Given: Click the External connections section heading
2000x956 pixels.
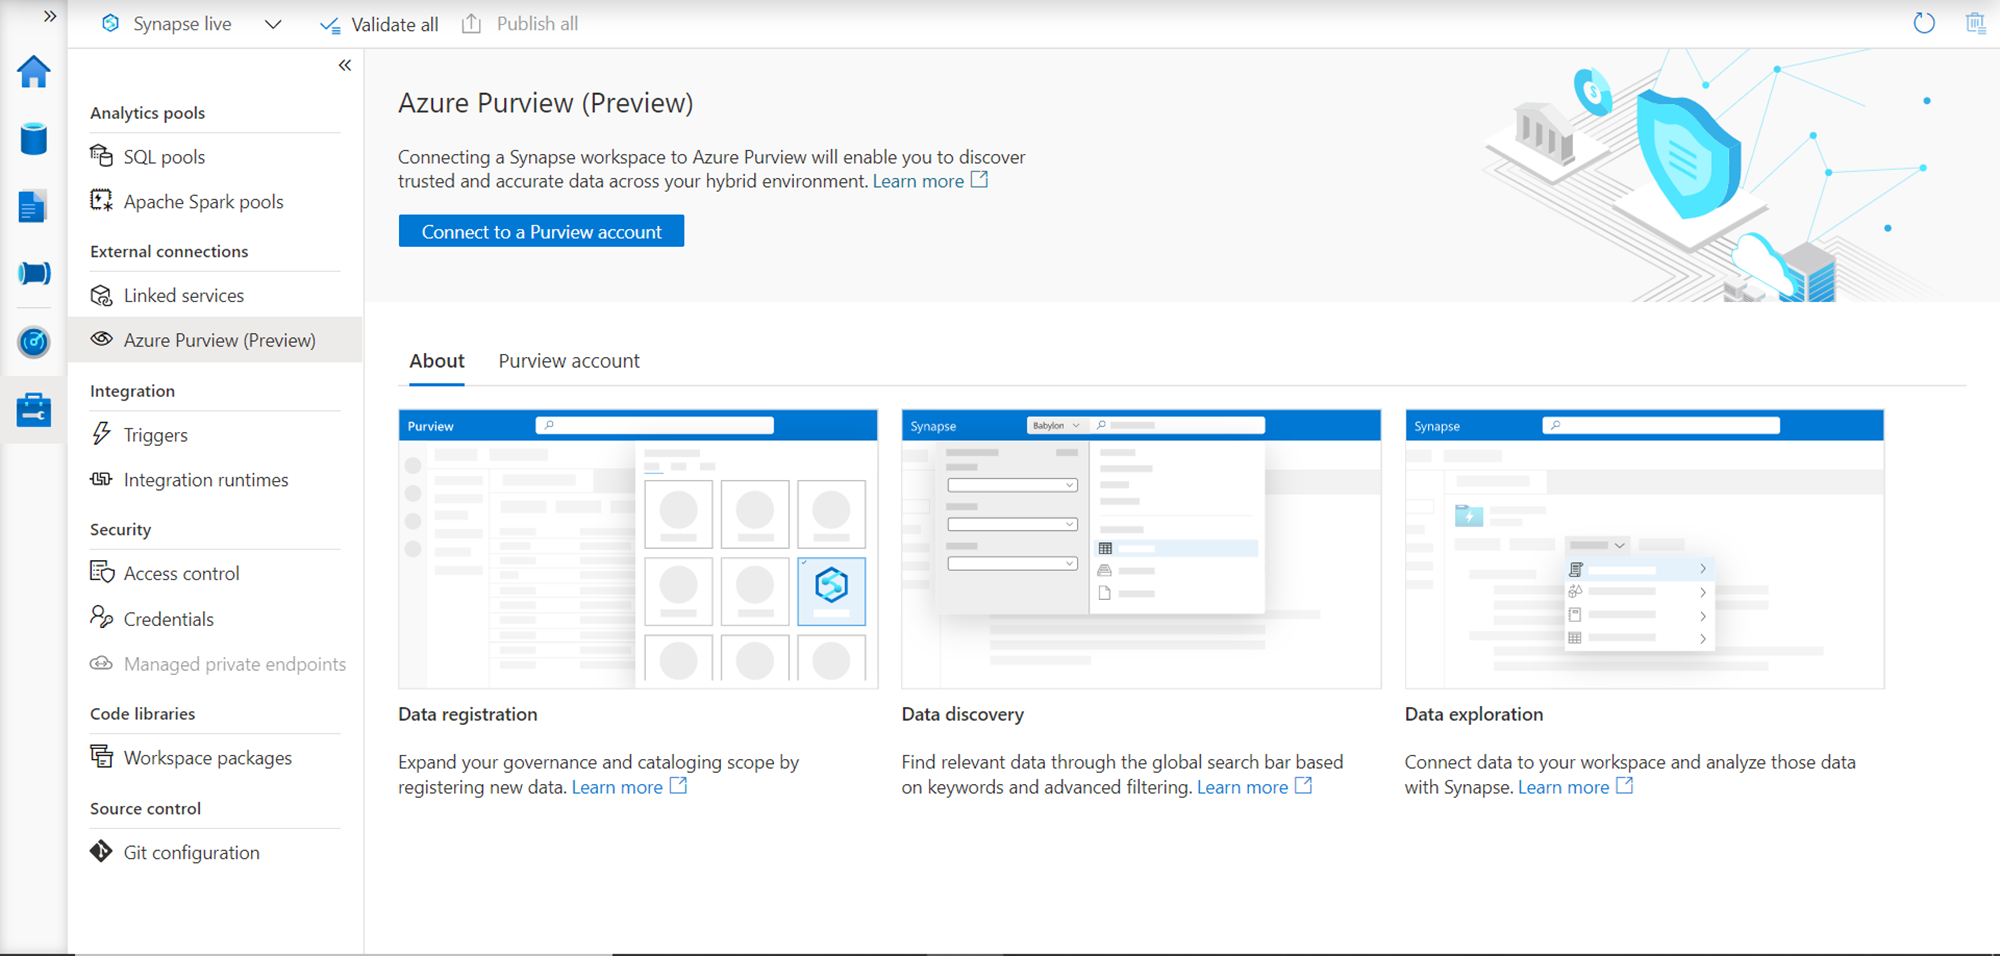Looking at the screenshot, I should (169, 252).
